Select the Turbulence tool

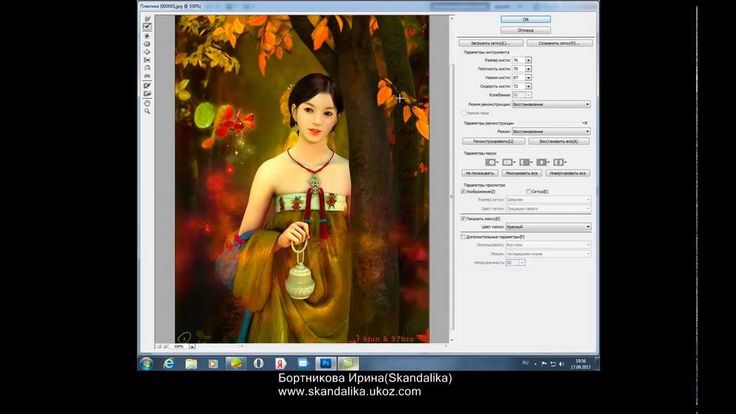147,76
